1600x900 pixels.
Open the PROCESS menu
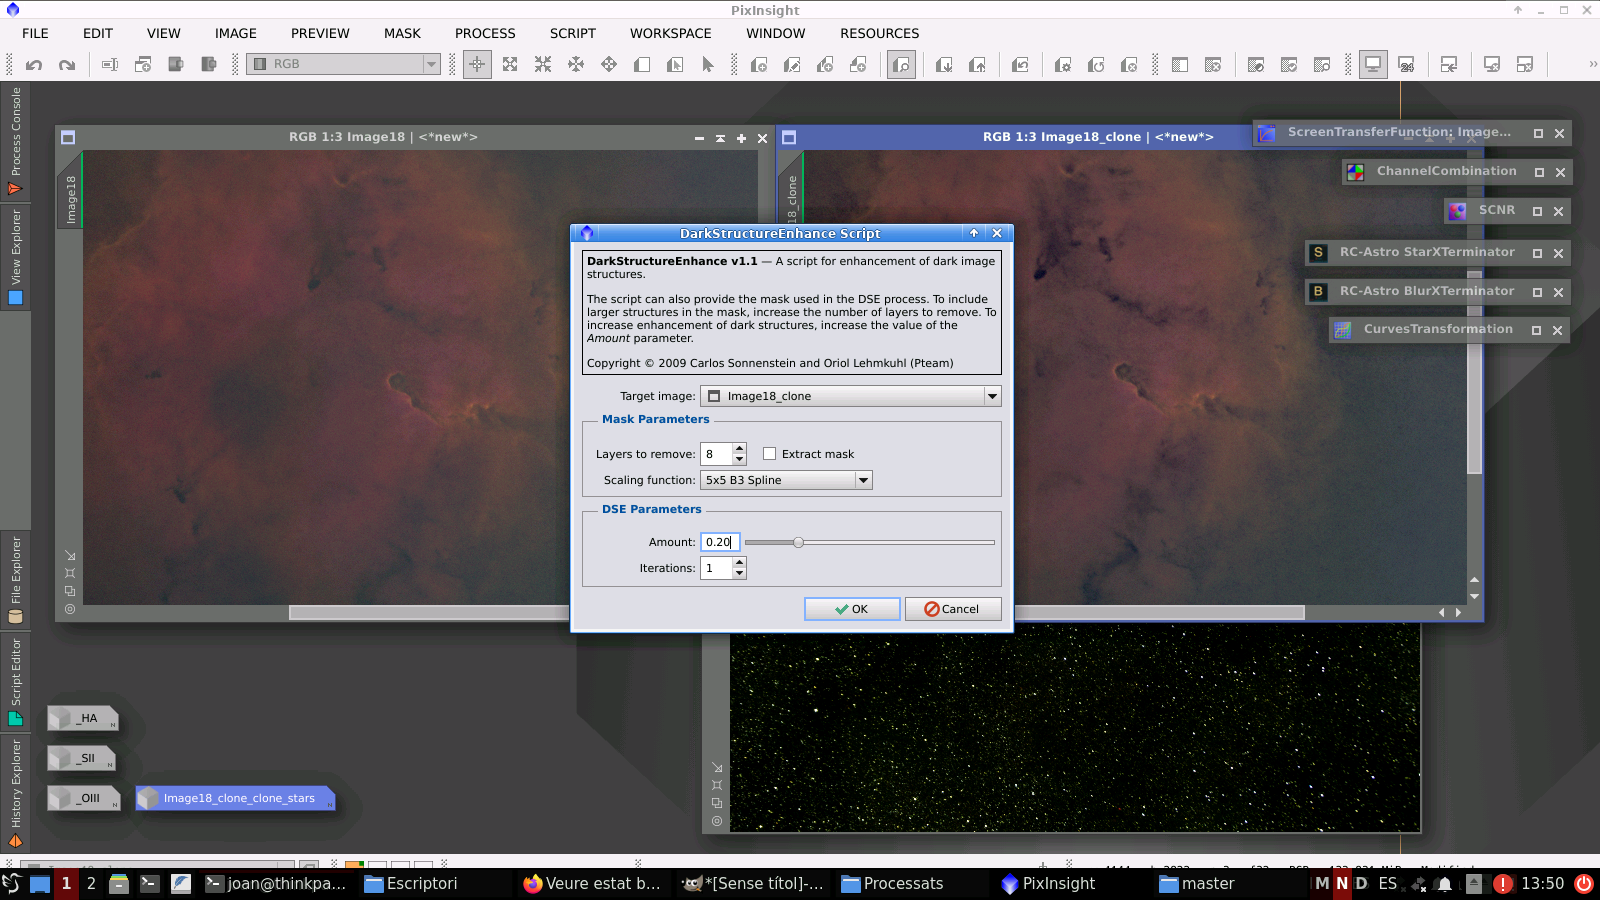pyautogui.click(x=485, y=33)
